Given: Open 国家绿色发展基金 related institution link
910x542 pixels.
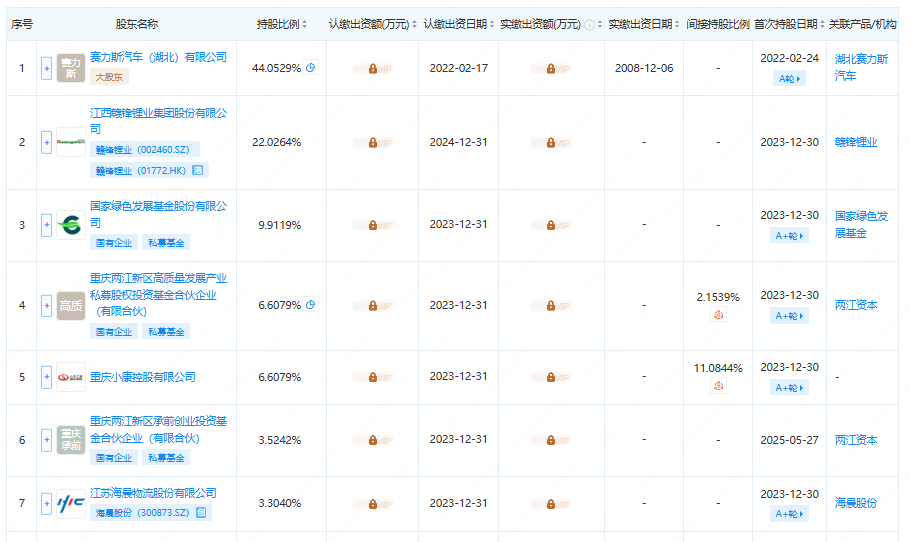Looking at the screenshot, I should point(861,225).
